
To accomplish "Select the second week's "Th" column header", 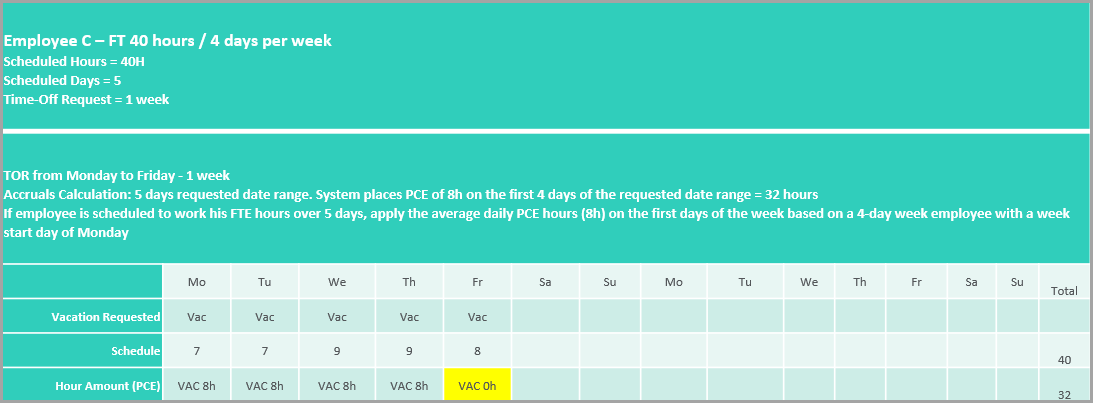I will click(860, 282).
